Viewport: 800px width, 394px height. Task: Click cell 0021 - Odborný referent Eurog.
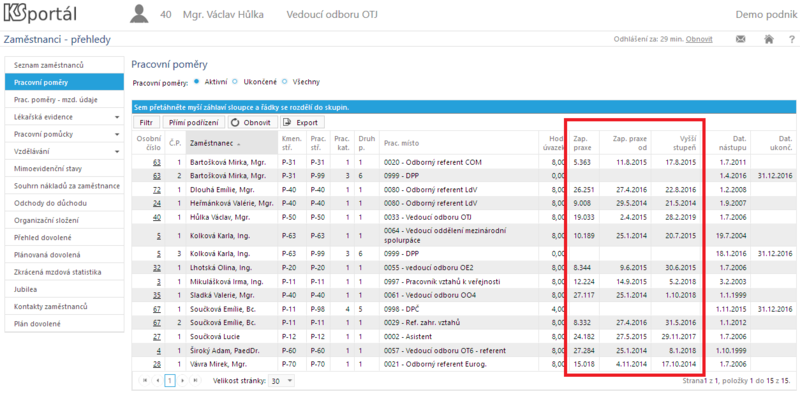pos(459,364)
